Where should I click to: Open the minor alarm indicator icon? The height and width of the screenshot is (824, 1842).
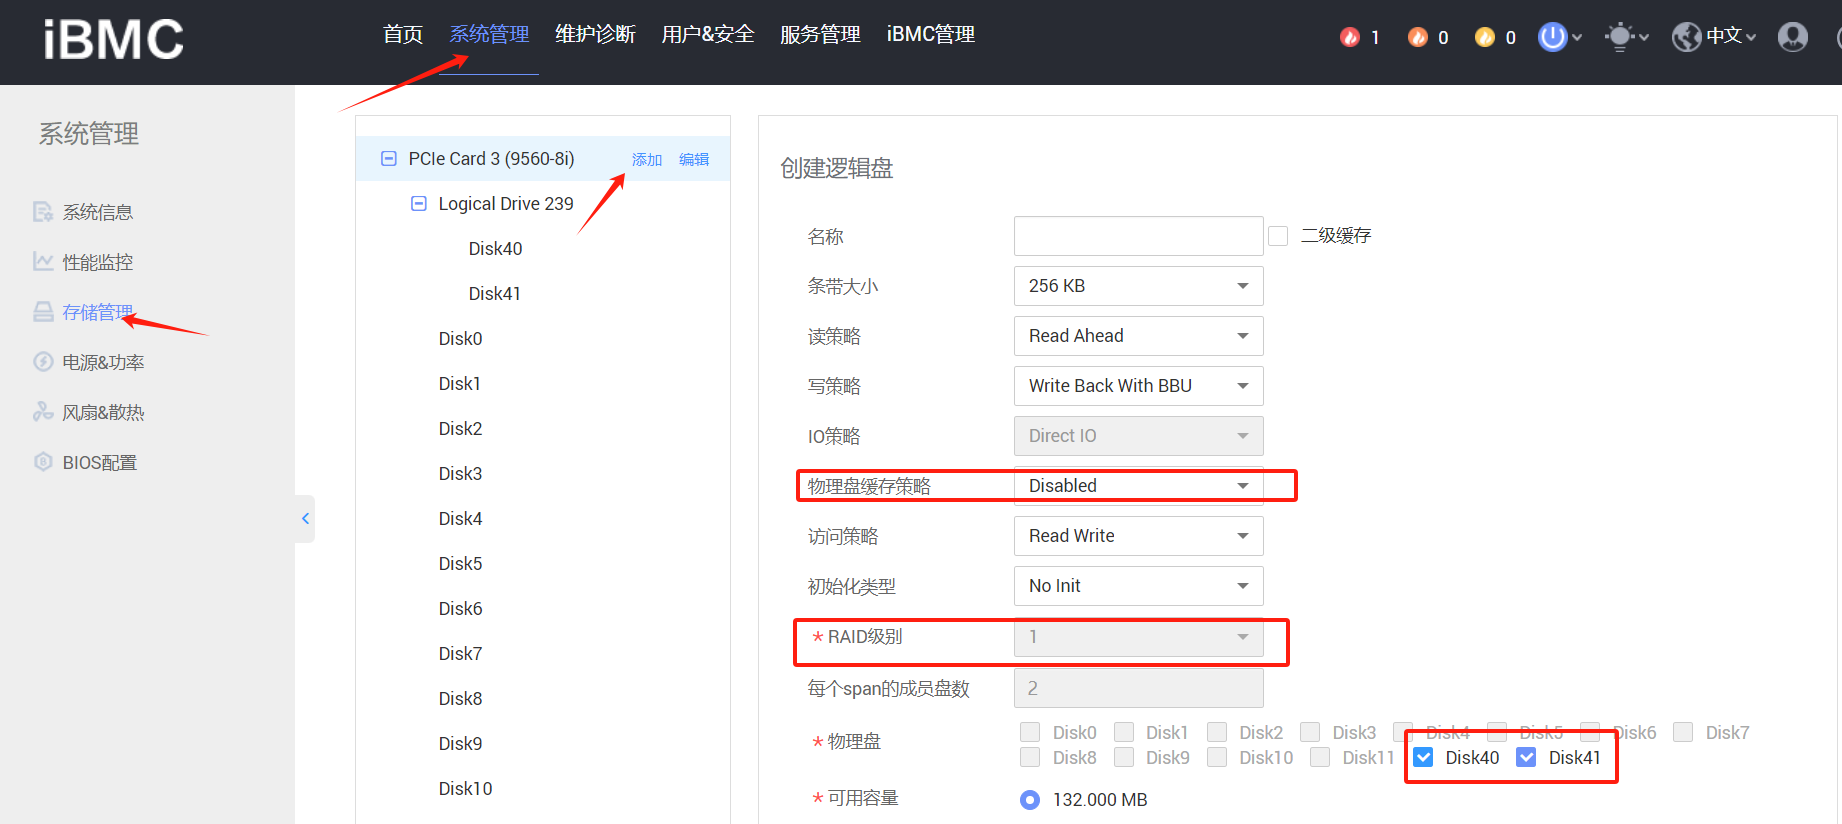[1485, 37]
